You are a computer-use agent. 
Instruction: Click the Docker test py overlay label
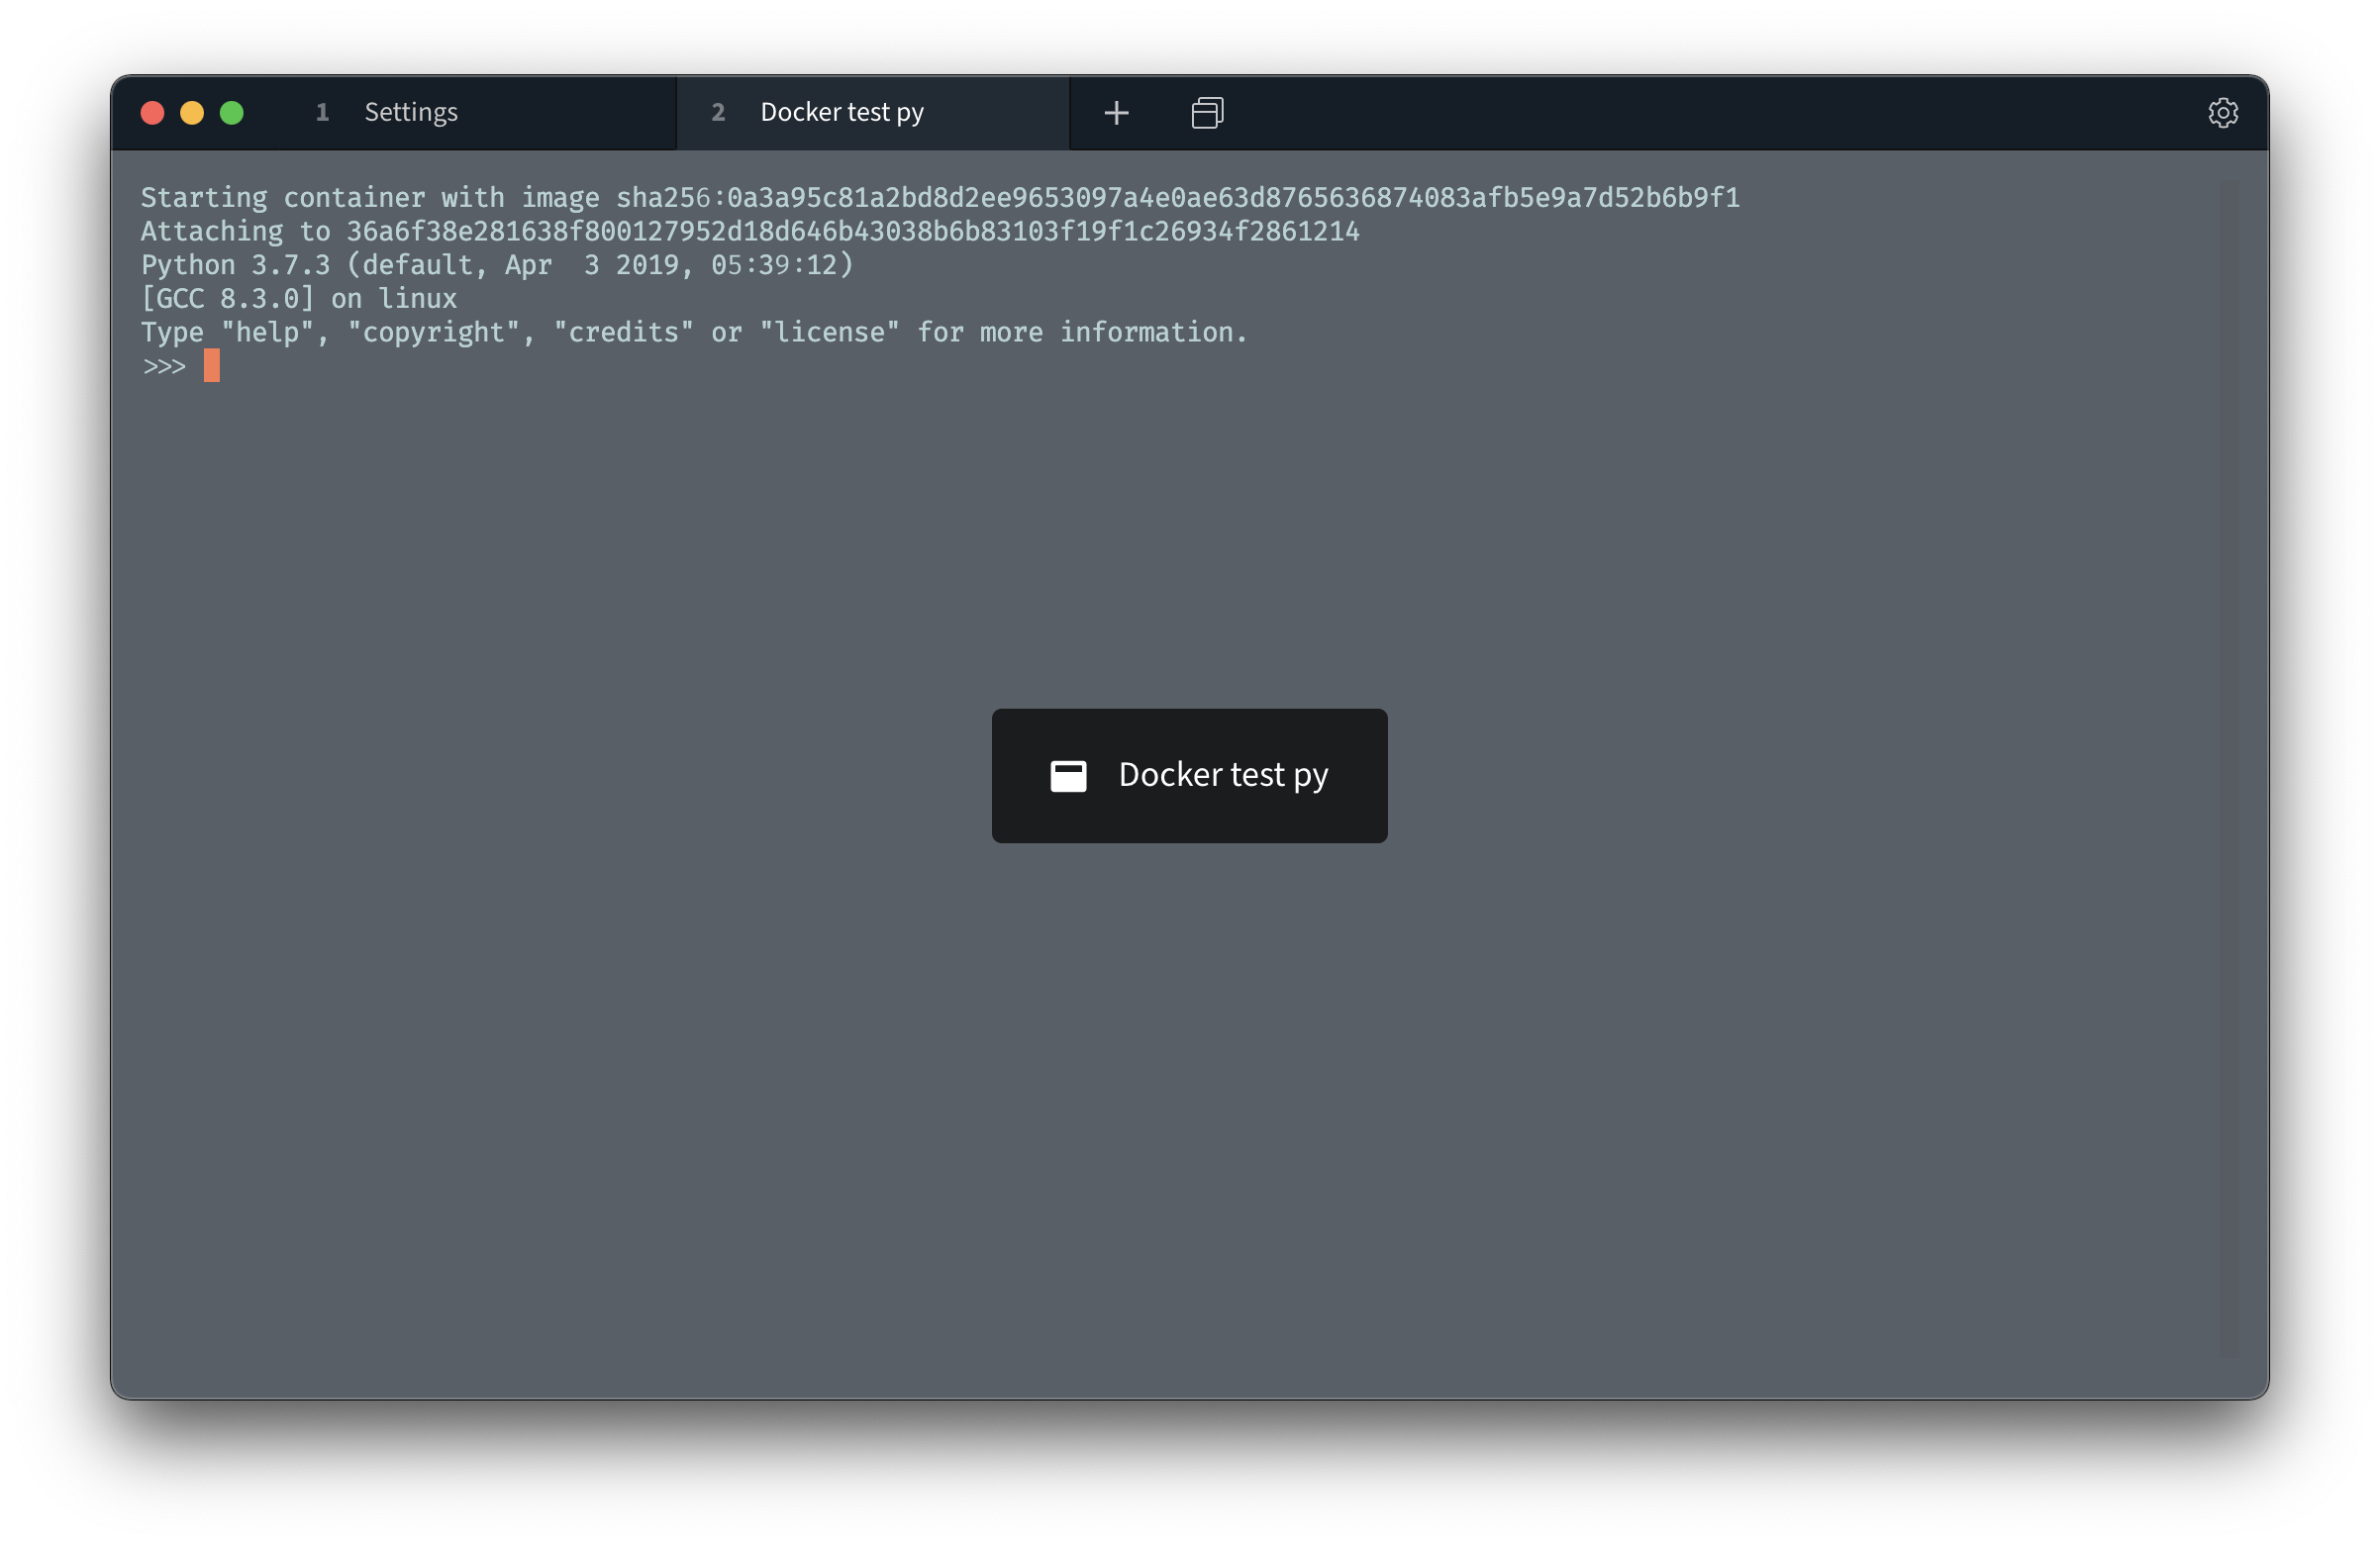1222,775
